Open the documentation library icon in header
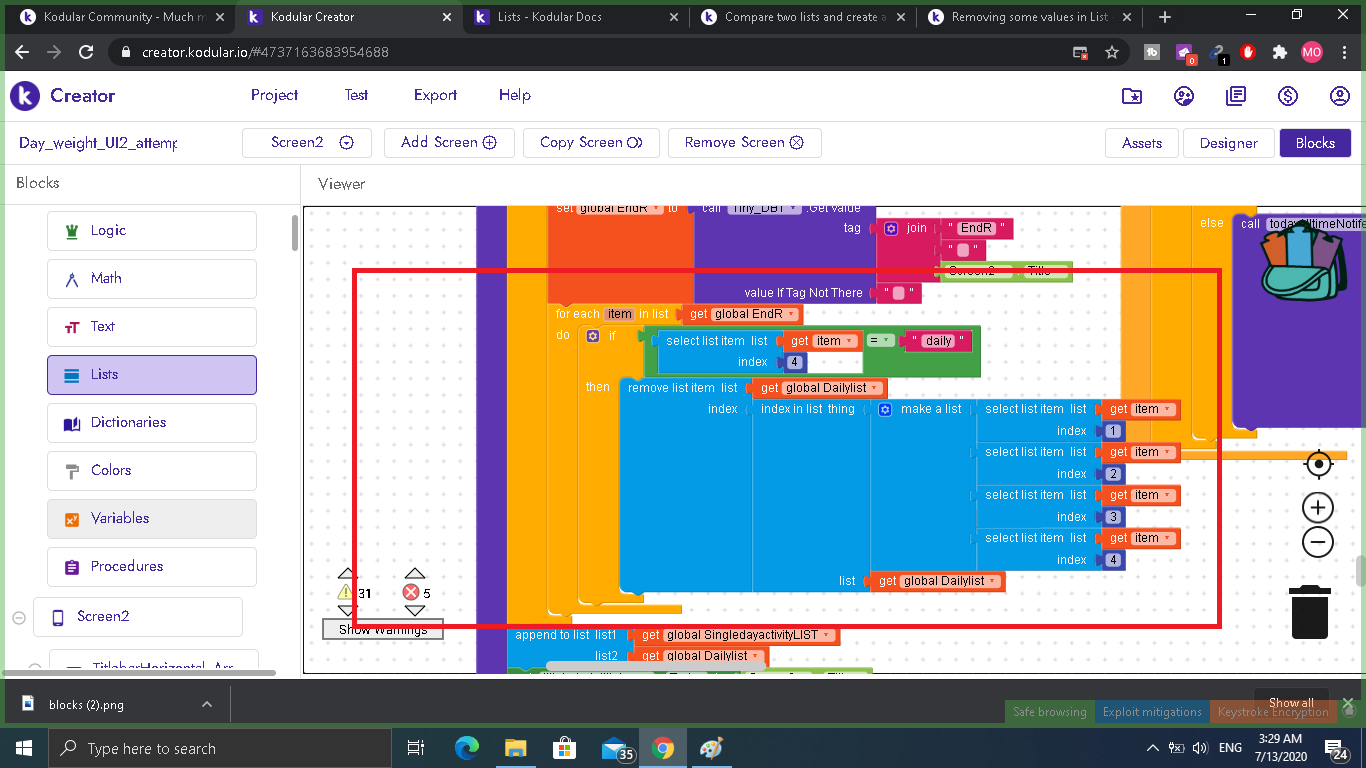1366x768 pixels. click(x=1236, y=96)
